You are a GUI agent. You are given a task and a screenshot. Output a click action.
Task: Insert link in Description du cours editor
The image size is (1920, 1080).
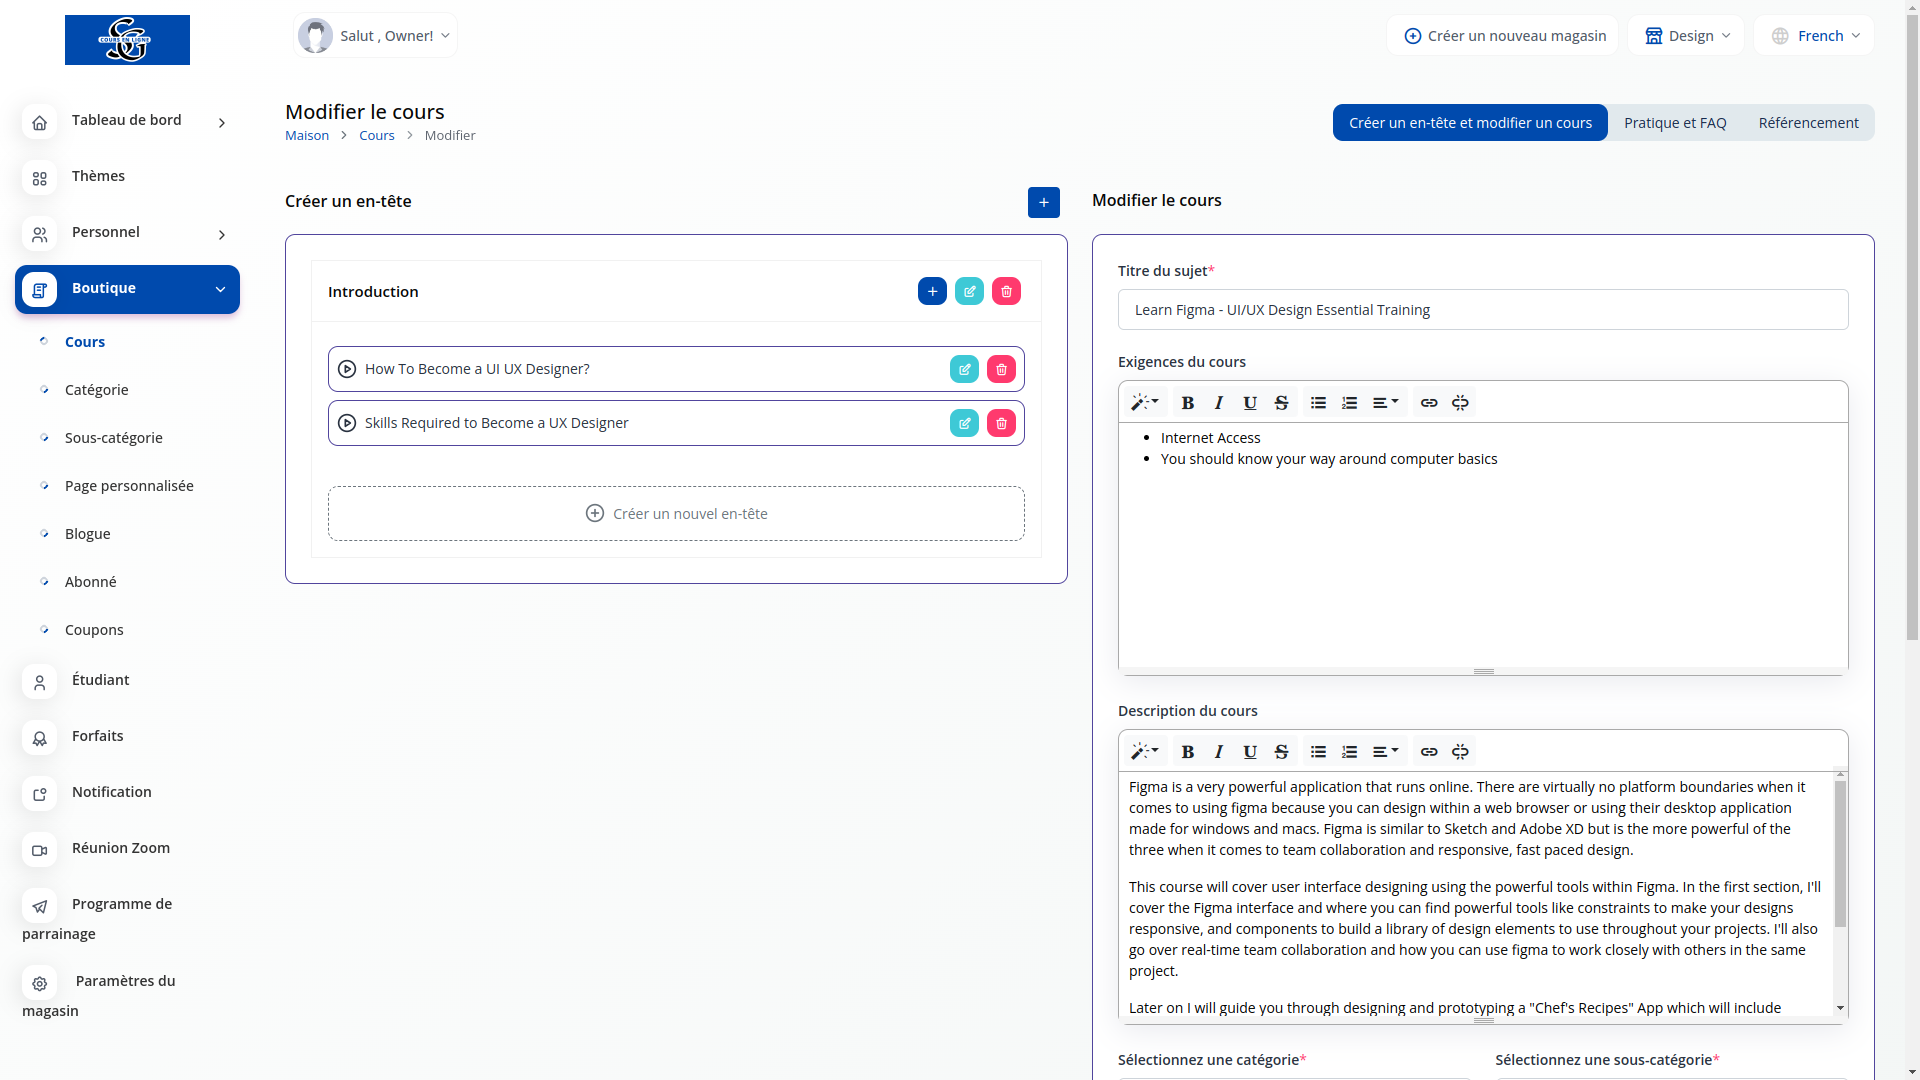(x=1429, y=751)
